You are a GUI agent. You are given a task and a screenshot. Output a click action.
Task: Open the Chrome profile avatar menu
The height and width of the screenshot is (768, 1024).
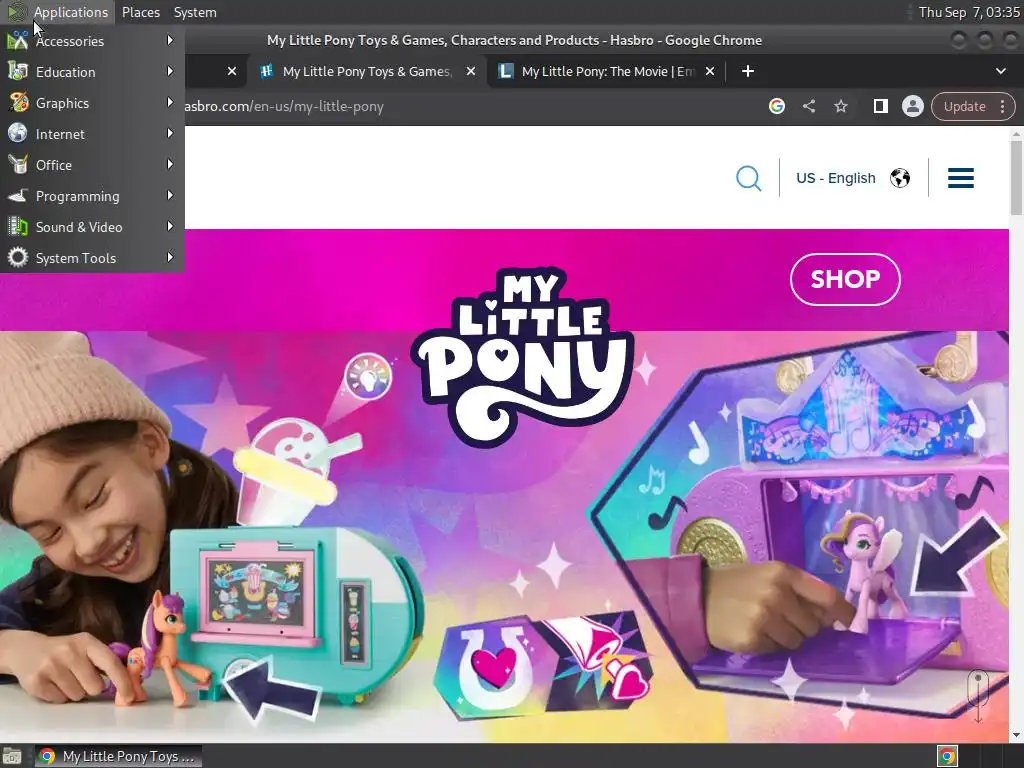[x=912, y=106]
